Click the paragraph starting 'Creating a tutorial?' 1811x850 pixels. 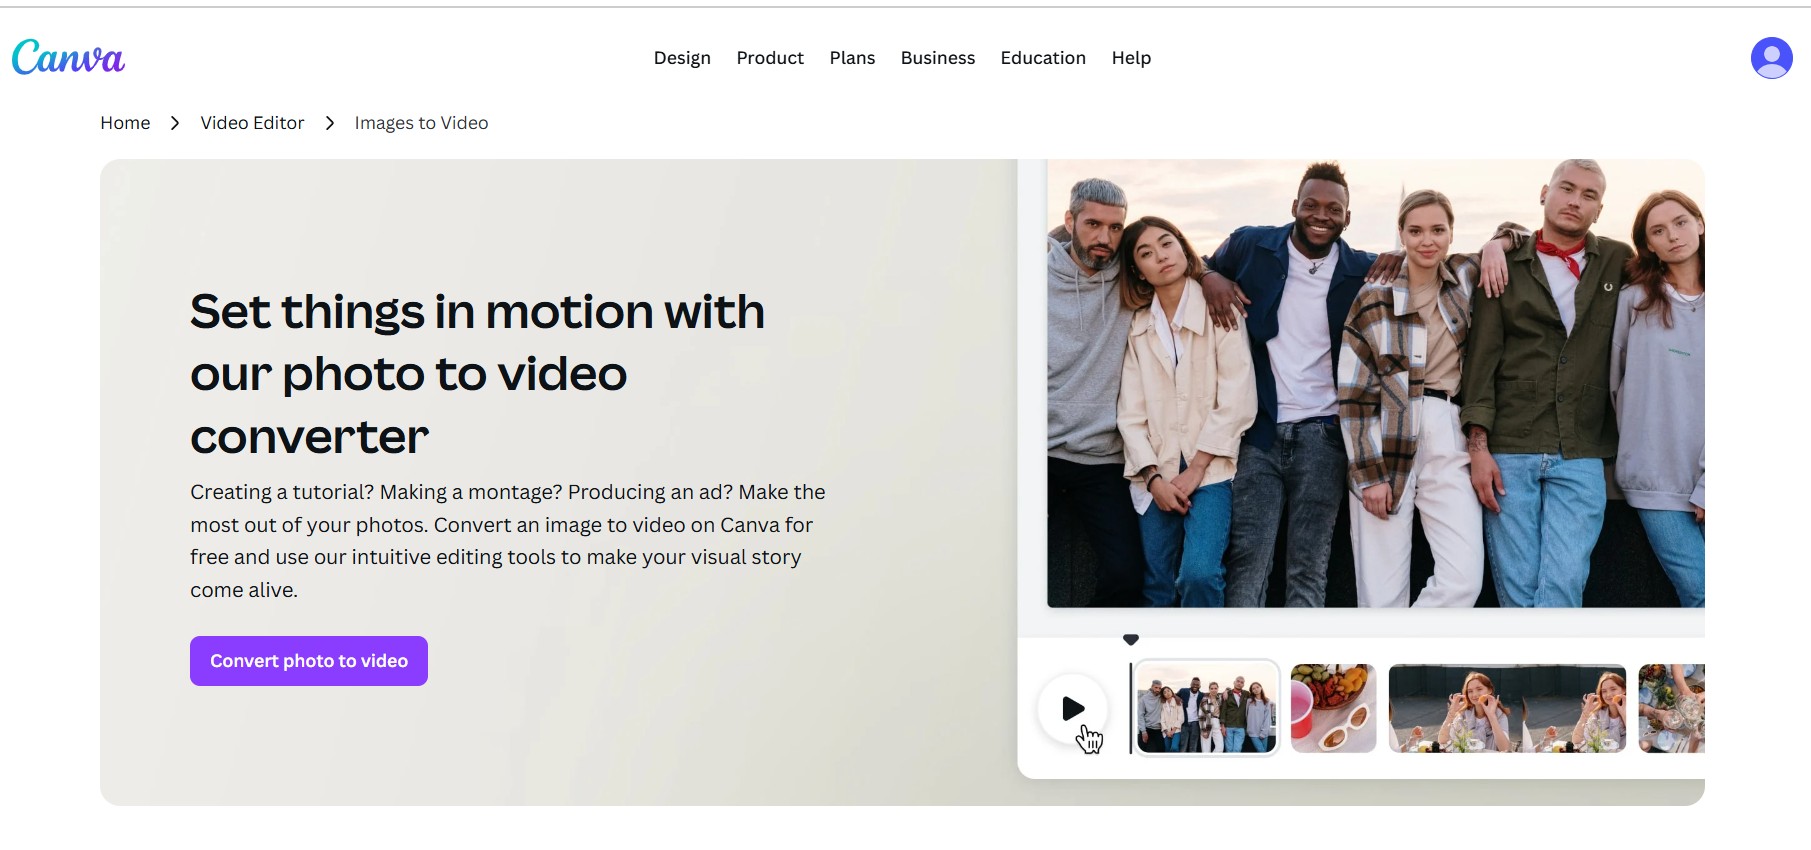tap(508, 541)
